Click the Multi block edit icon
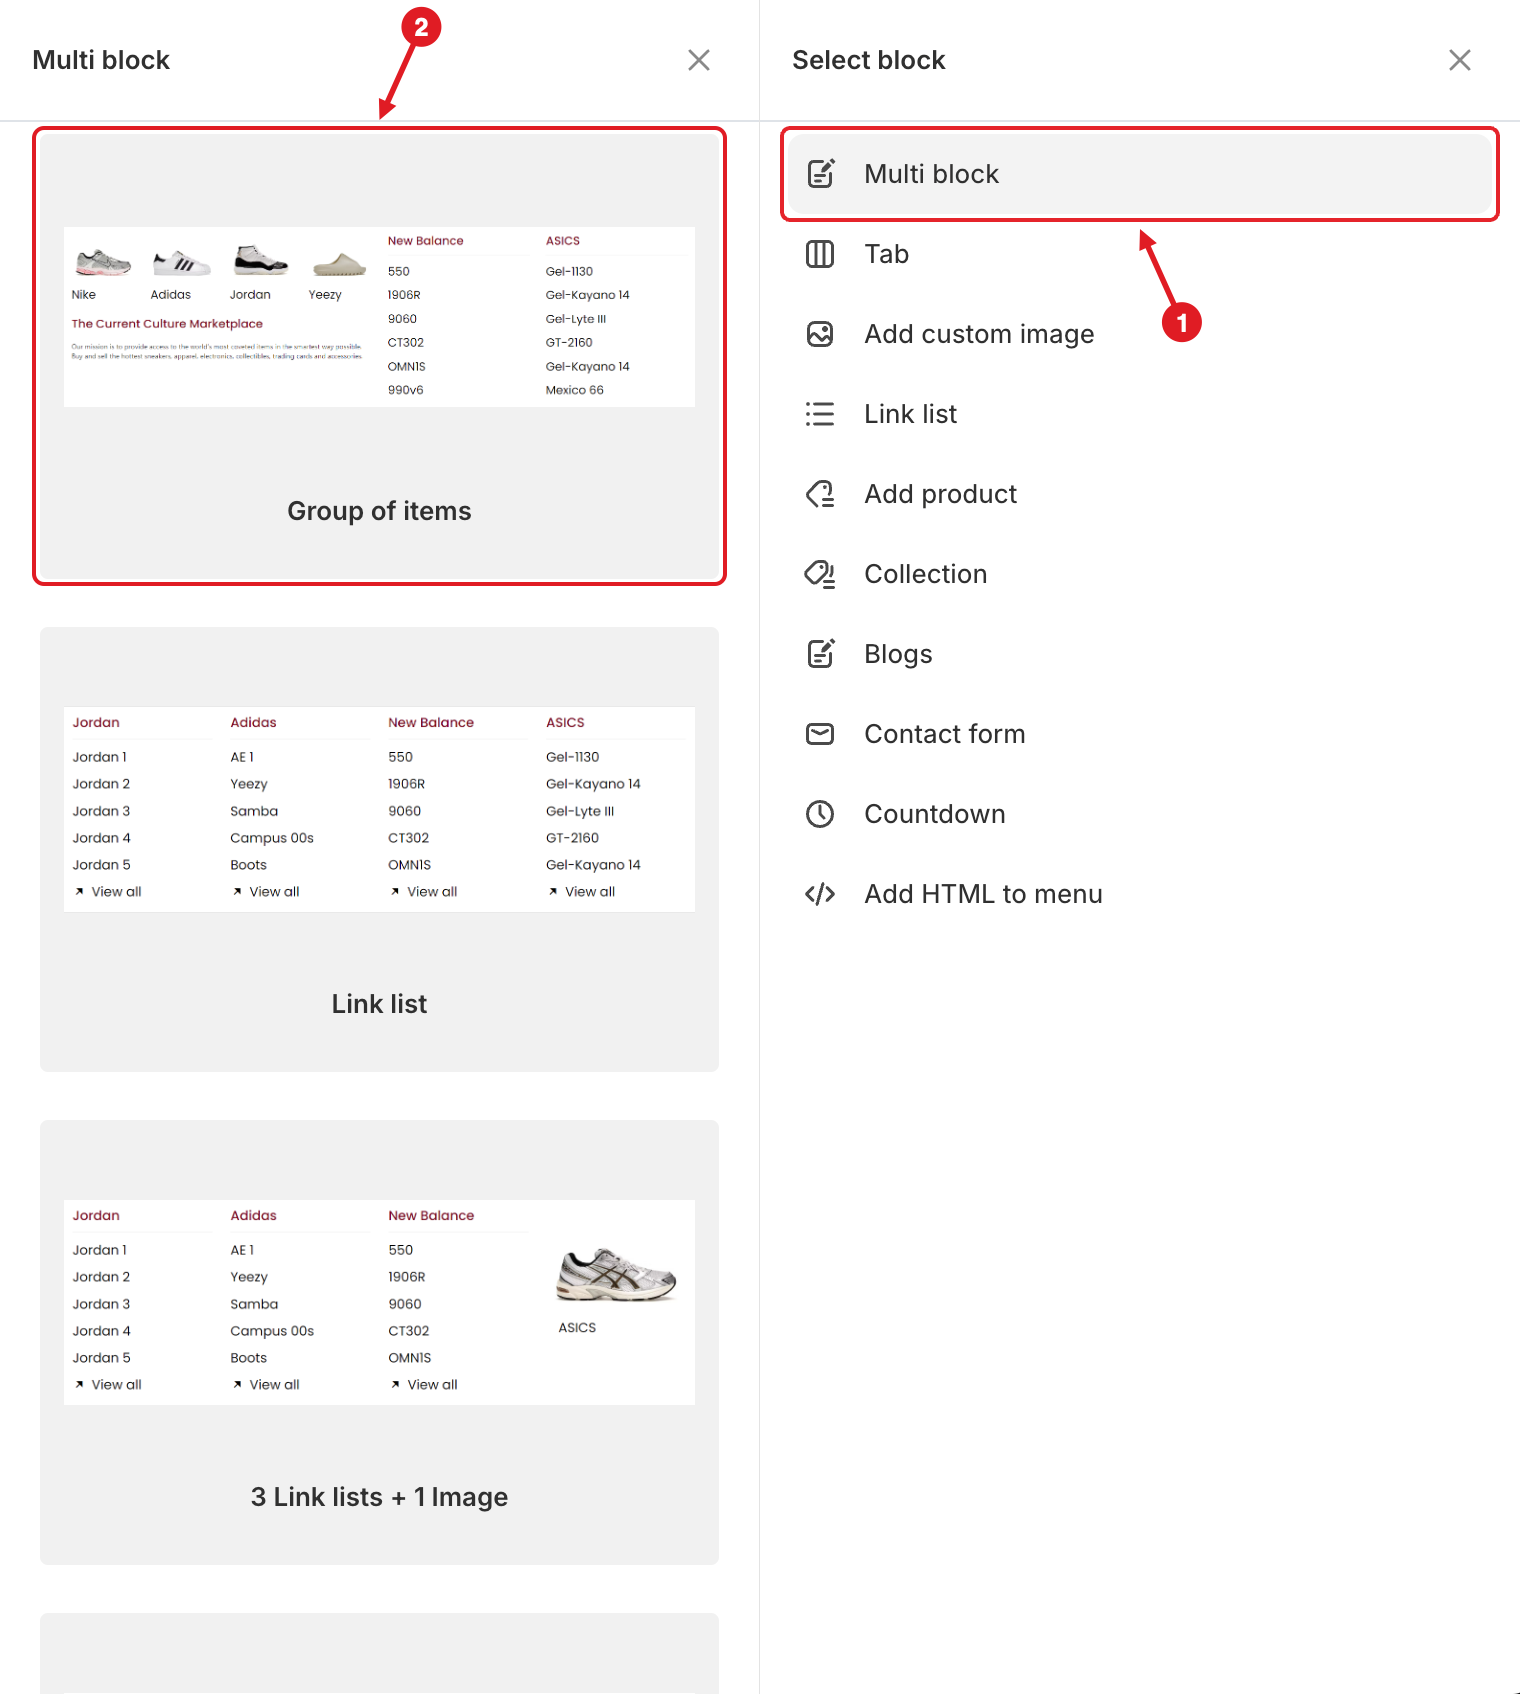This screenshot has height=1694, width=1520. 820,174
